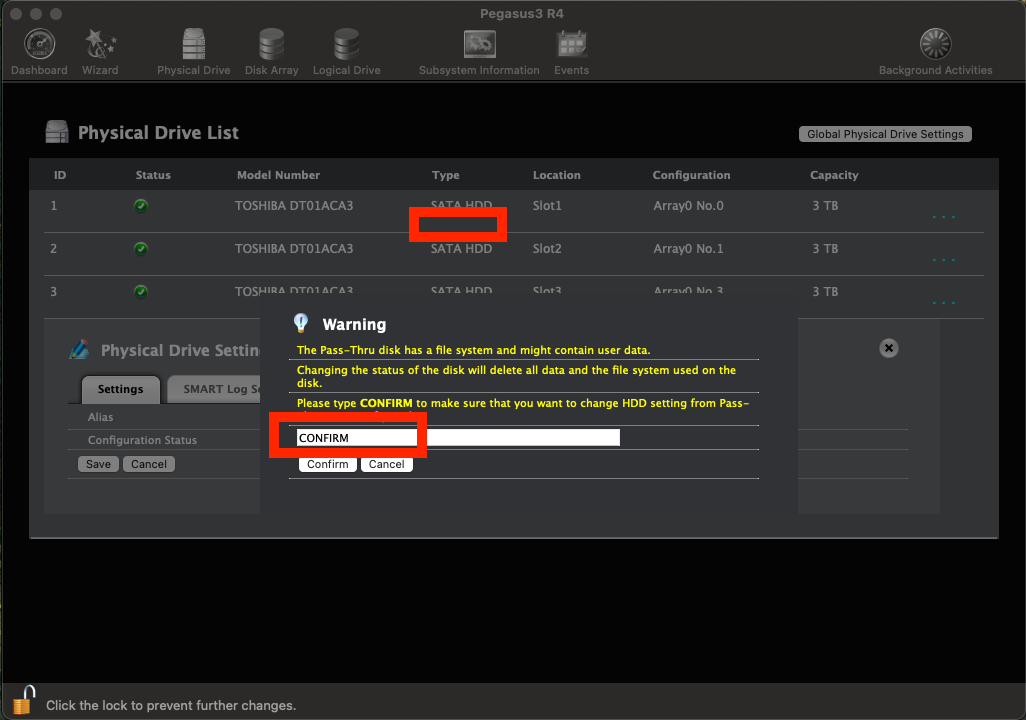Click the Alias label in settings
This screenshot has height=720, width=1026.
pos(100,417)
